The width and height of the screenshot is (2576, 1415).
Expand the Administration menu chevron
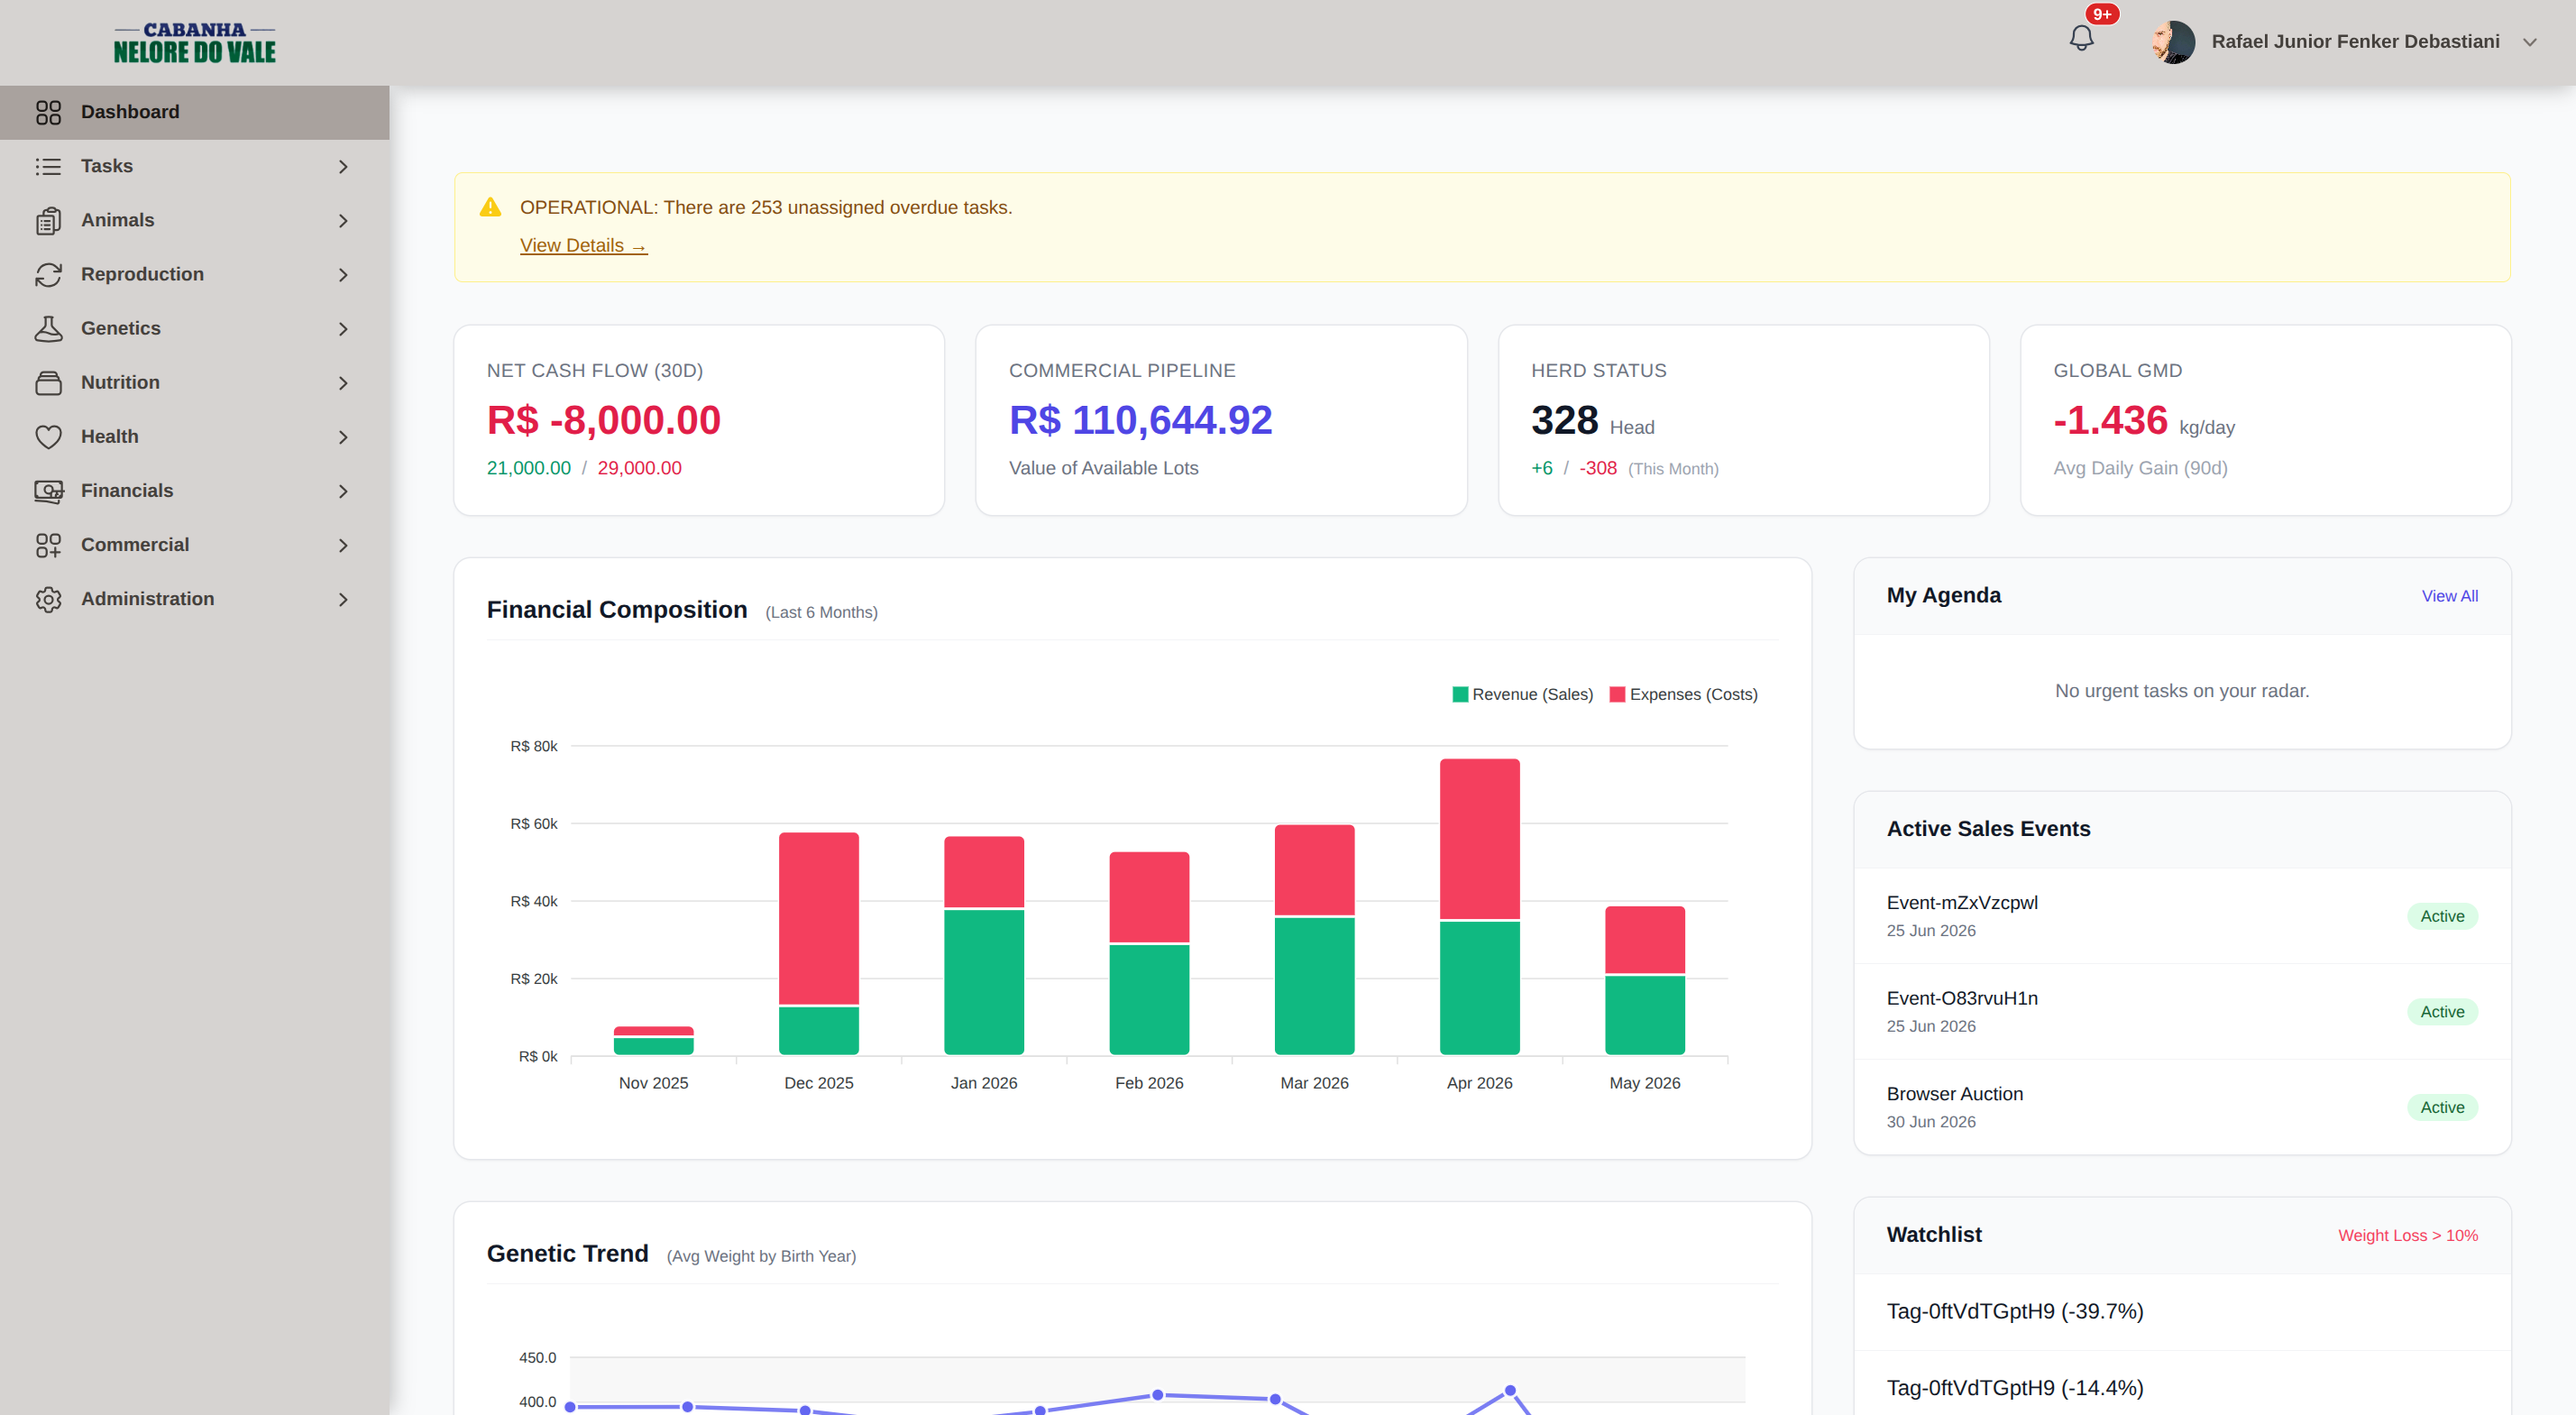tap(343, 598)
